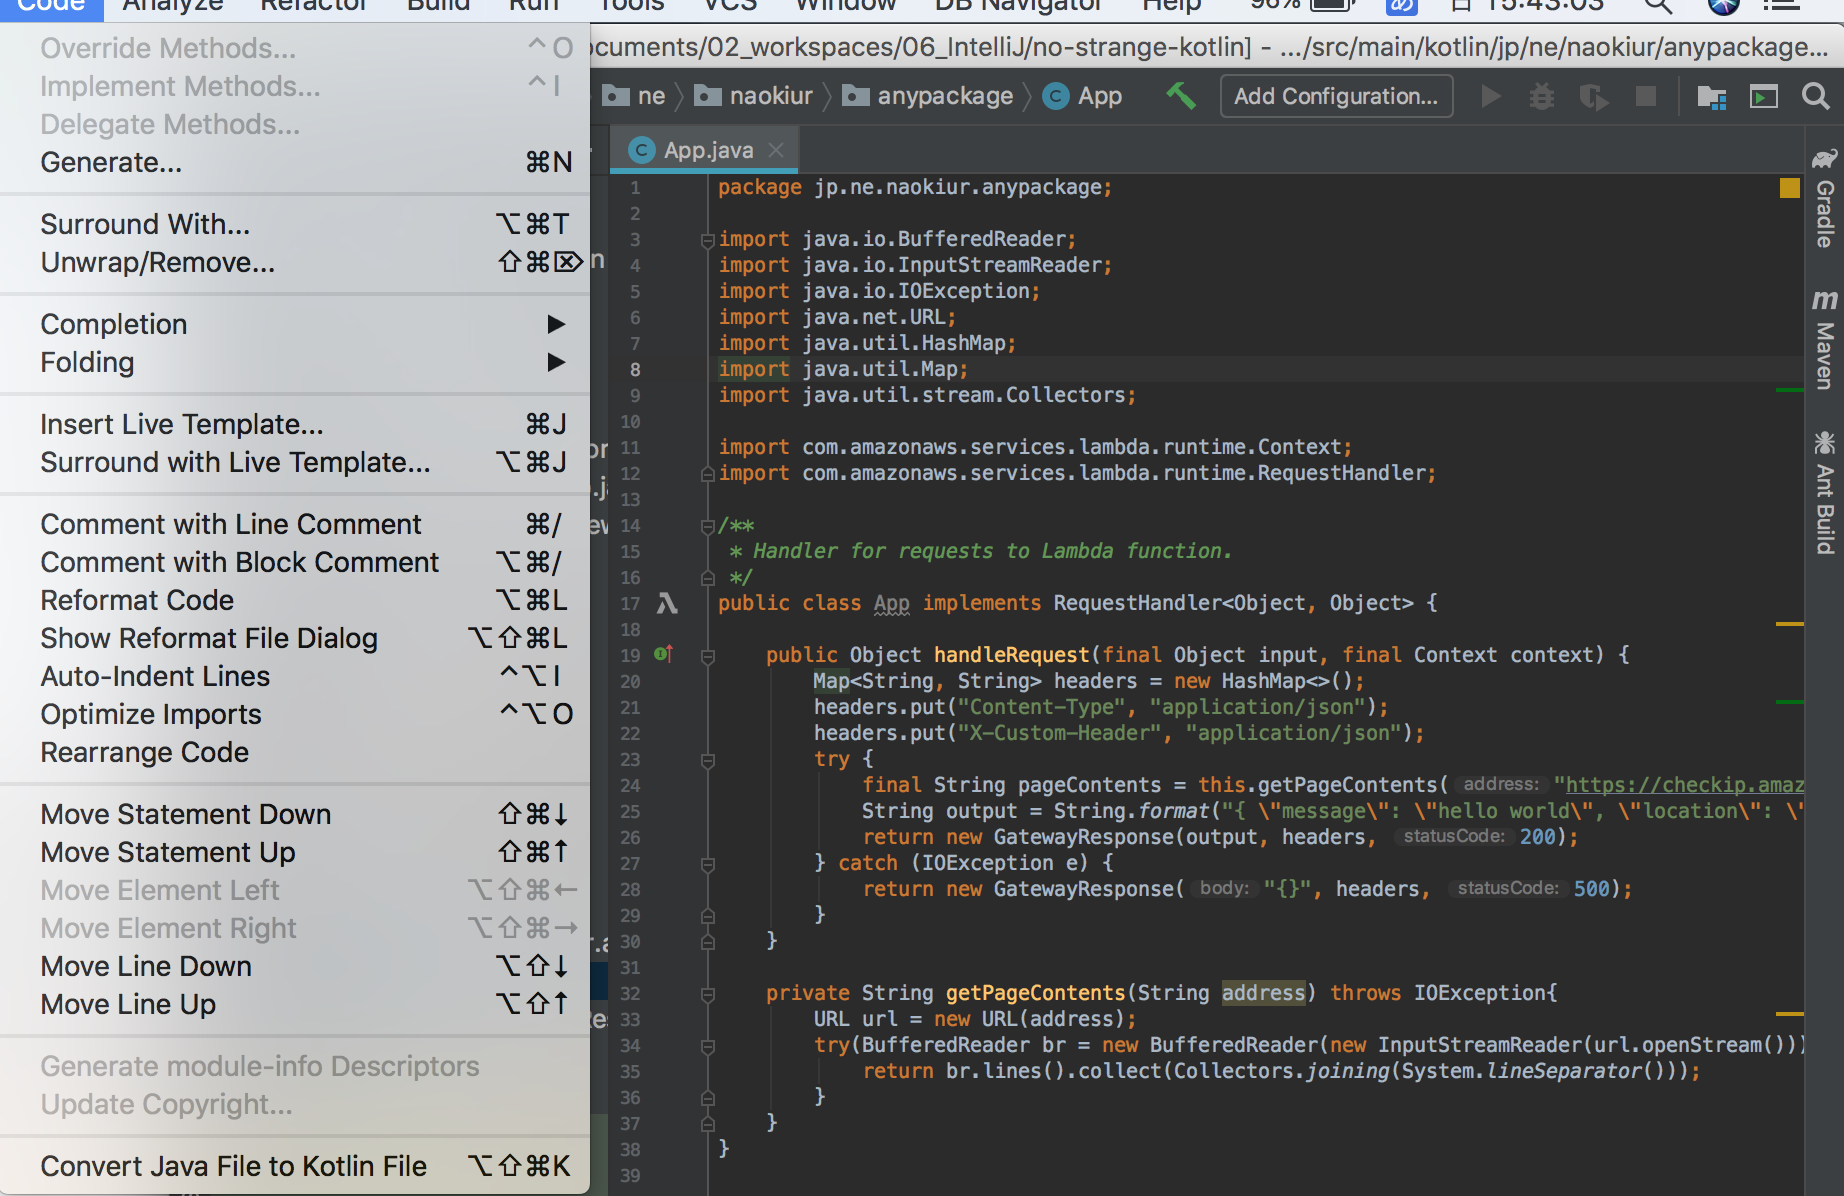The width and height of the screenshot is (1844, 1196).
Task: Click the class icon on App.java tab
Action: (641, 150)
